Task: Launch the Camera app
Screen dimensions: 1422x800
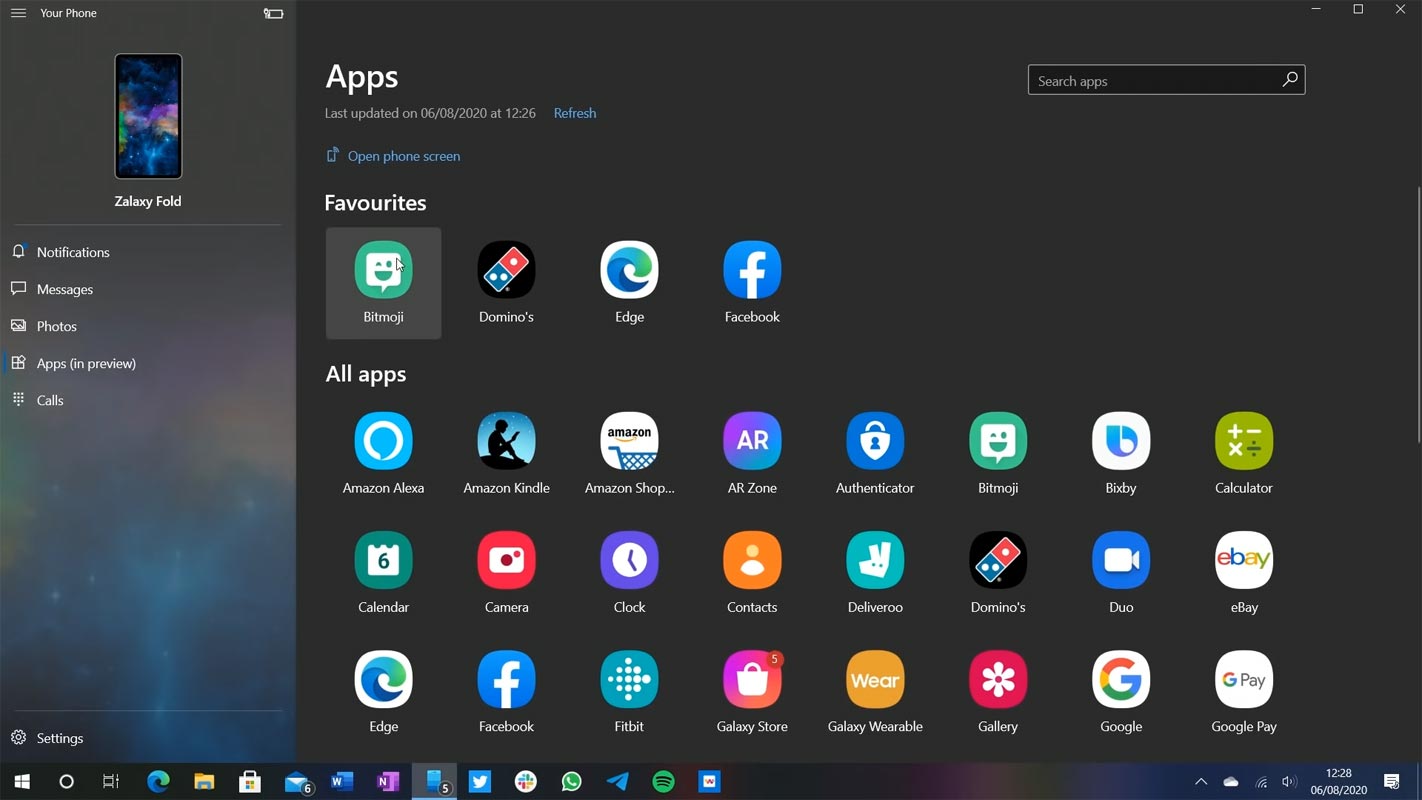Action: click(506, 572)
